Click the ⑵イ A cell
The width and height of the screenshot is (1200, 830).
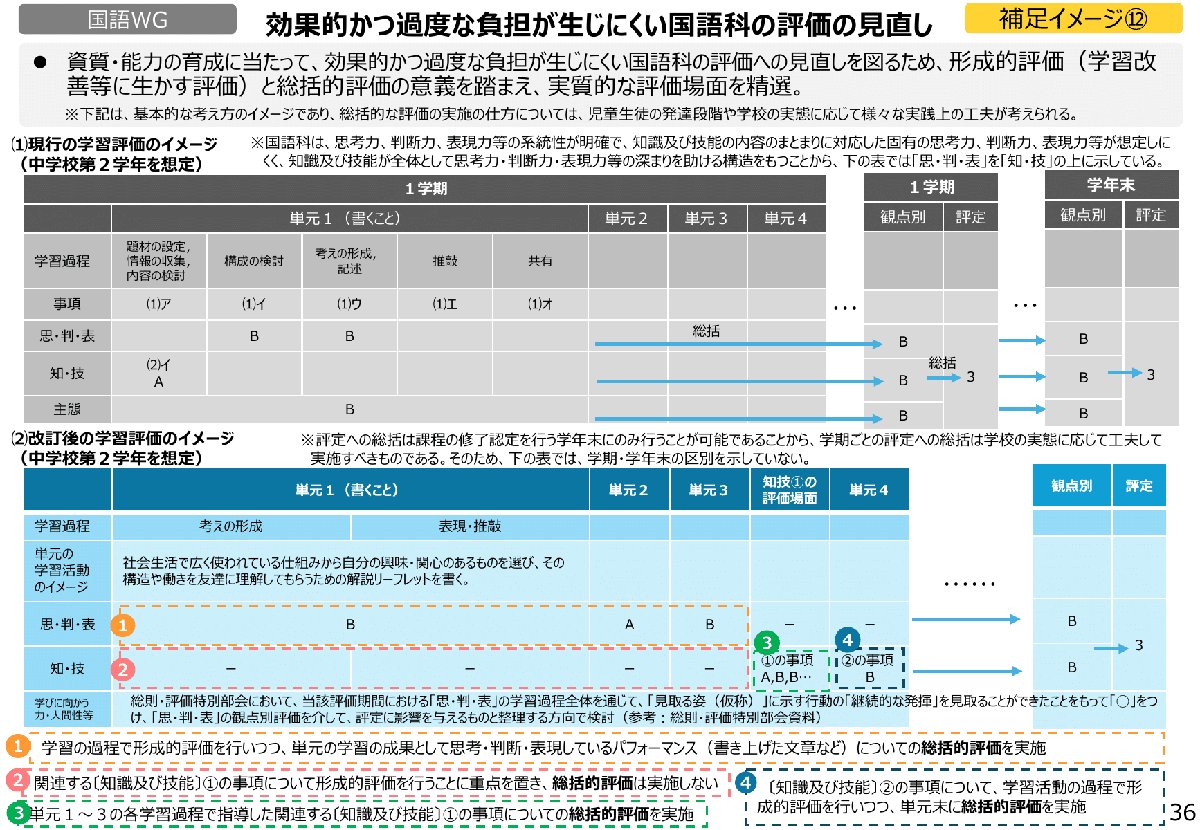[x=159, y=373]
